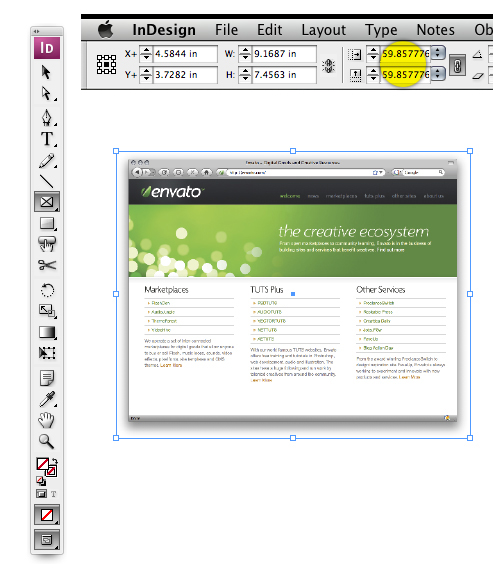Viewport: 493px width, 582px height.
Task: Click the InDesign ID logo in toolbox
Action: click(47, 48)
